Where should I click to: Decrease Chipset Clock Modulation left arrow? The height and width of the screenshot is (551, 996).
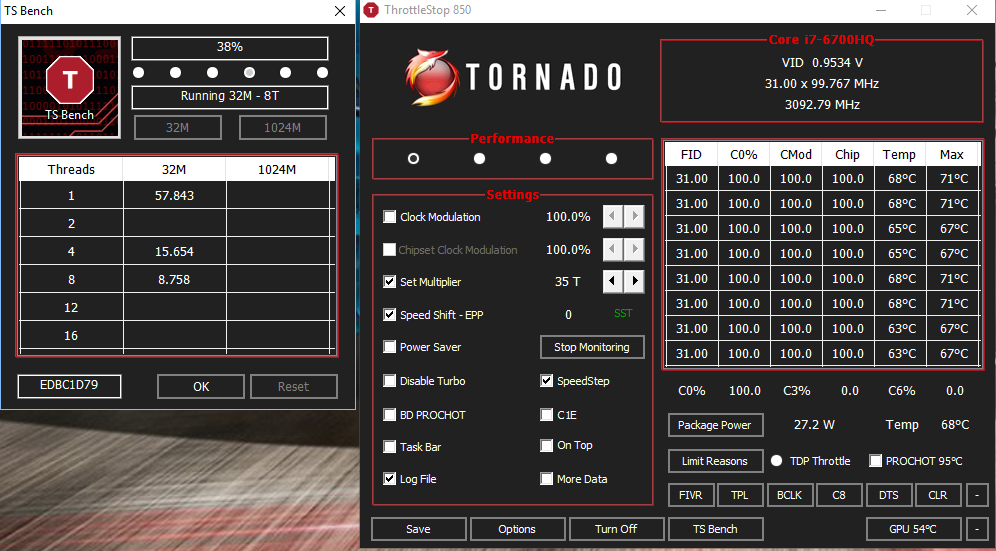[612, 249]
